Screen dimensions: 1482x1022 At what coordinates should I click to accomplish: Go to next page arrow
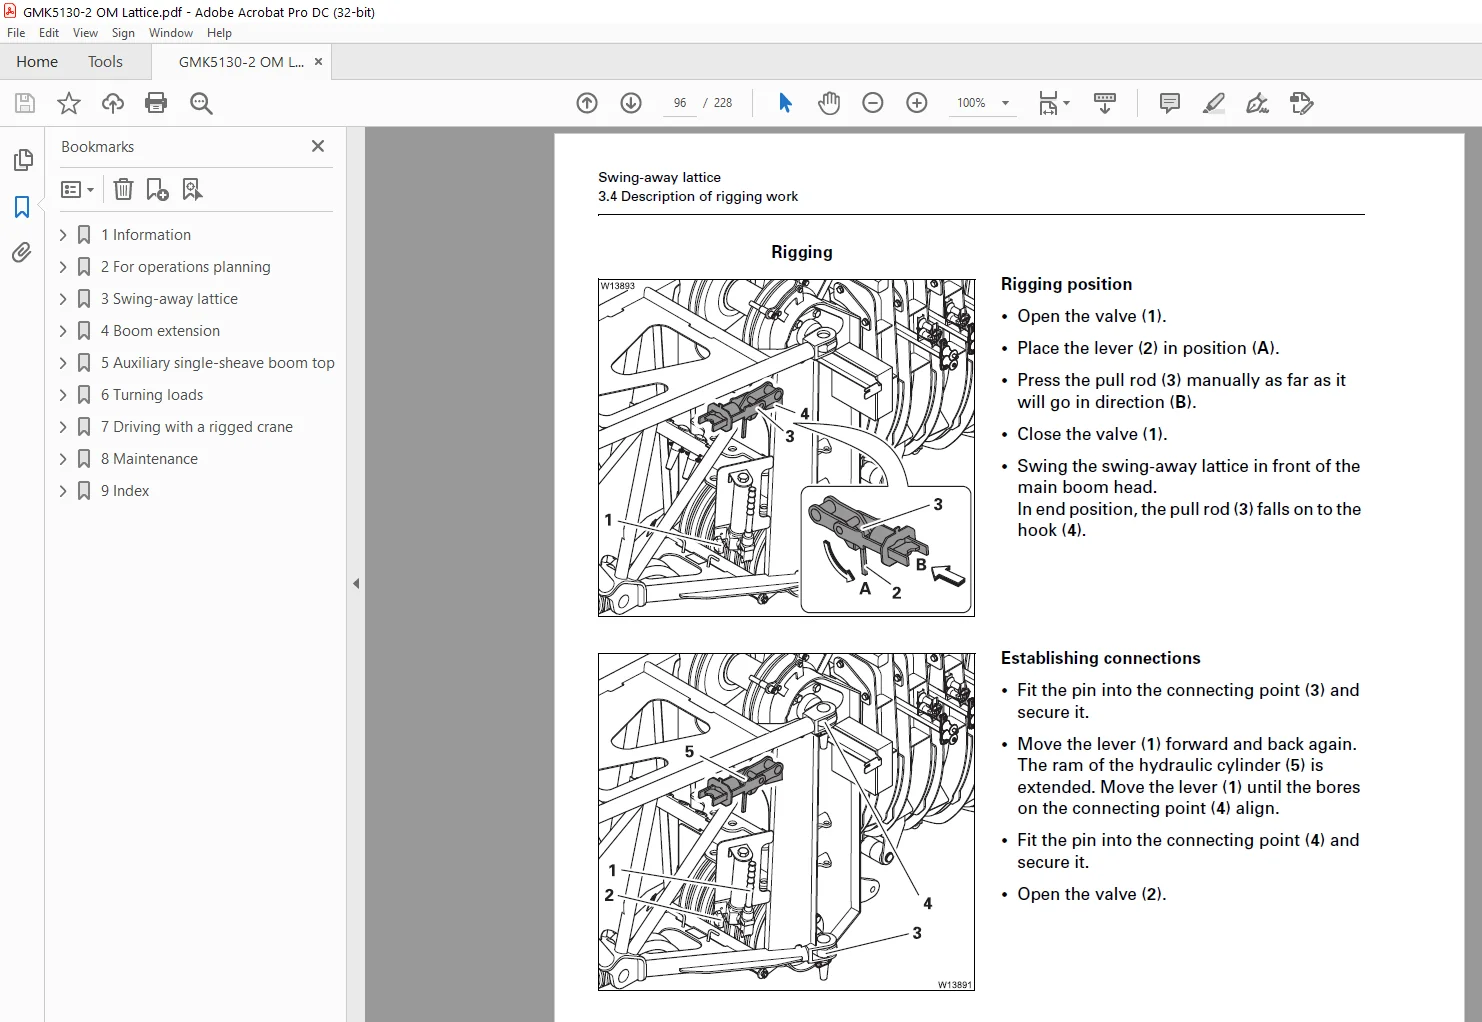631,103
